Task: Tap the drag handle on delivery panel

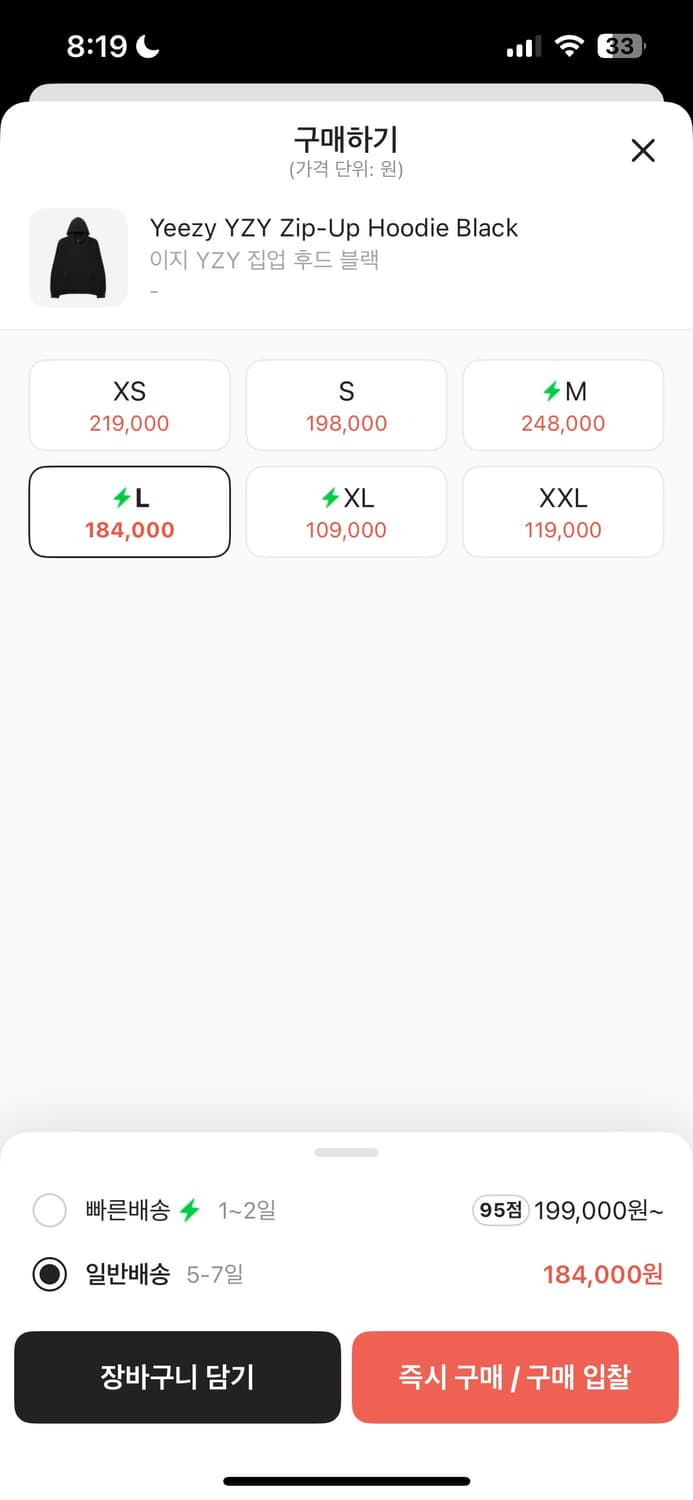Action: coord(346,1152)
